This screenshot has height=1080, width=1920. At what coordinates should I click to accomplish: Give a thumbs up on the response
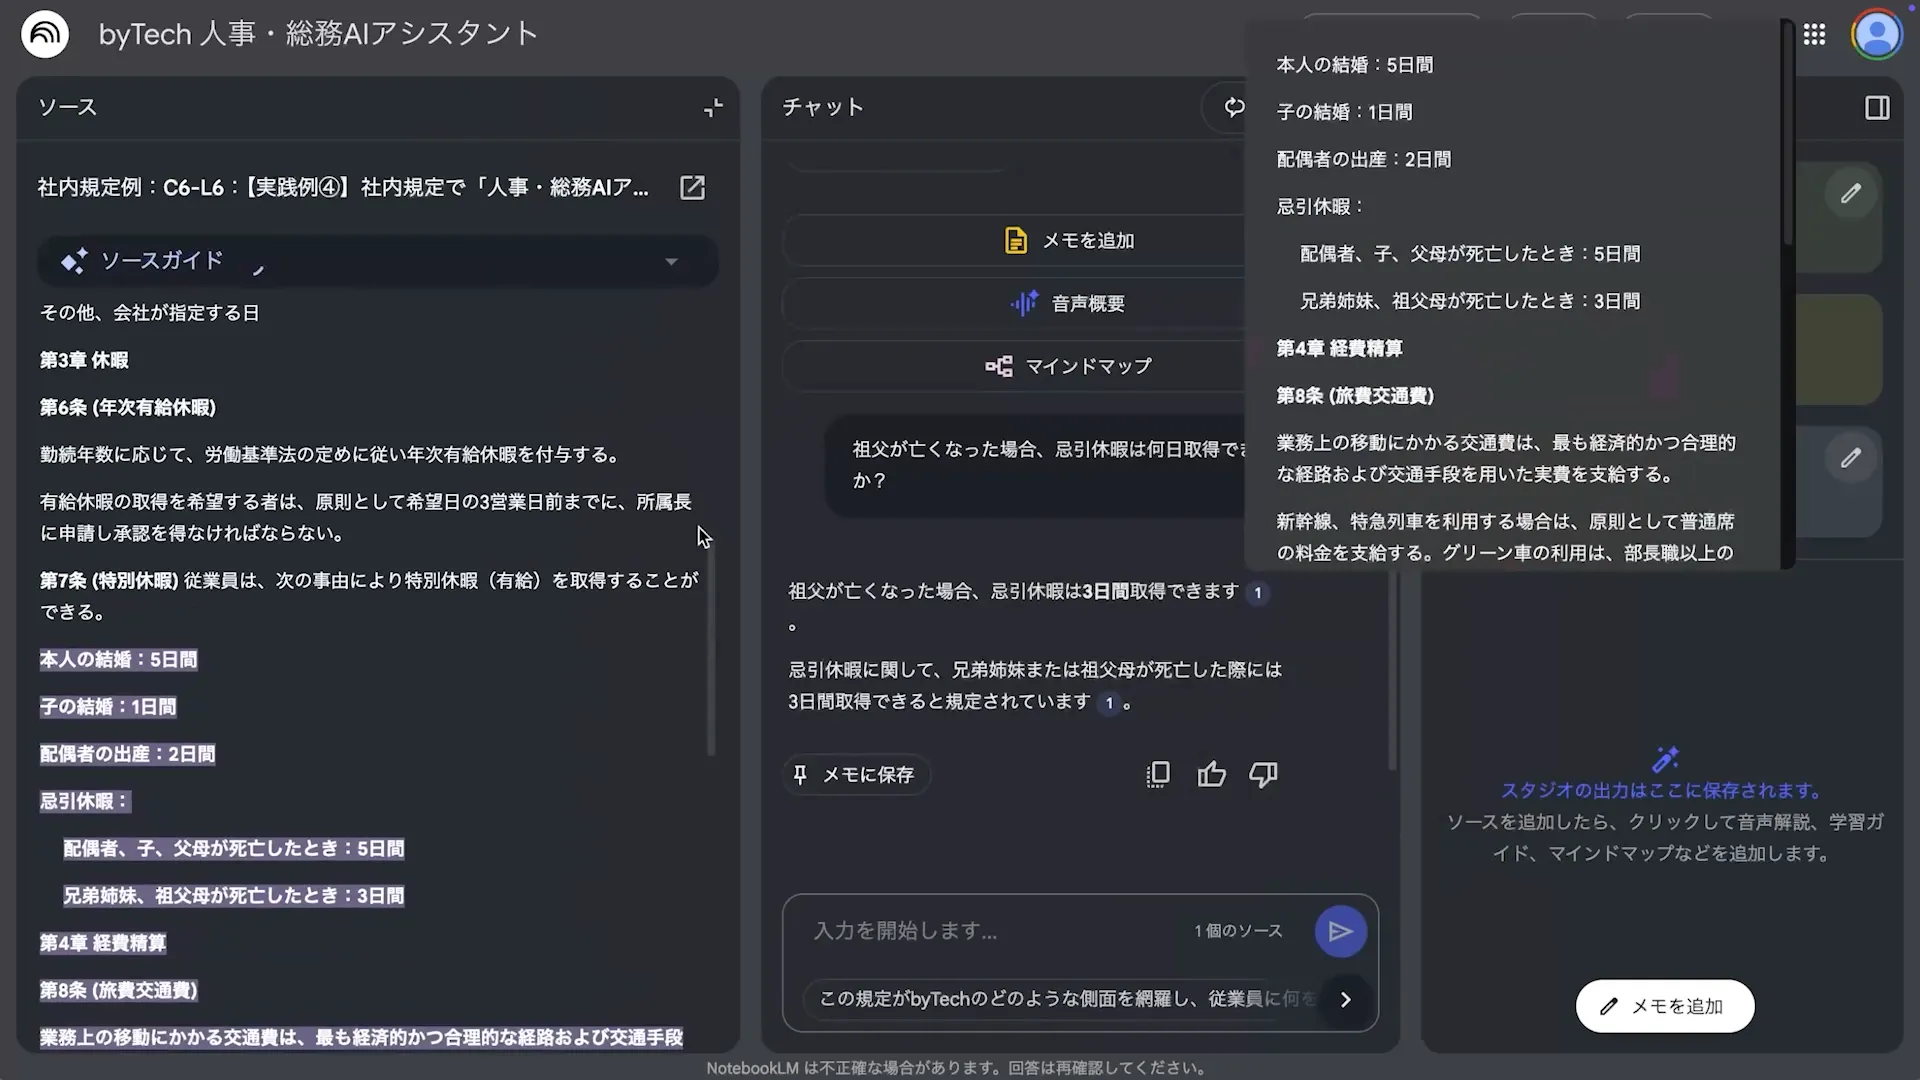(1211, 774)
